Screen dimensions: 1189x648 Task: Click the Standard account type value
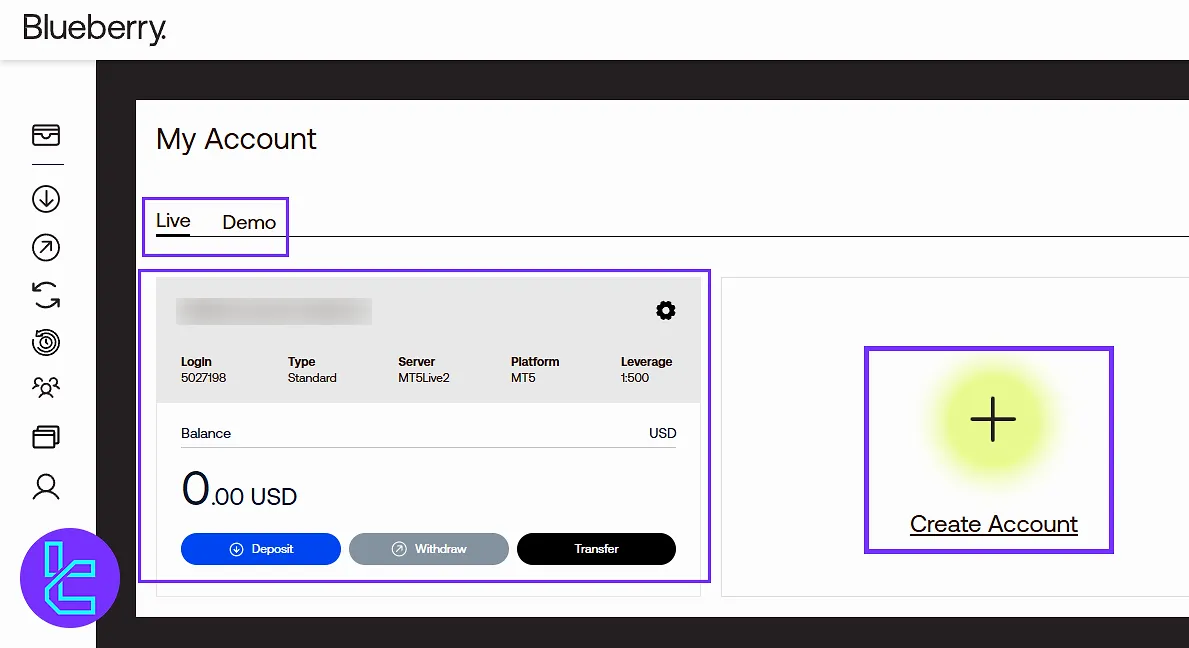click(x=312, y=377)
